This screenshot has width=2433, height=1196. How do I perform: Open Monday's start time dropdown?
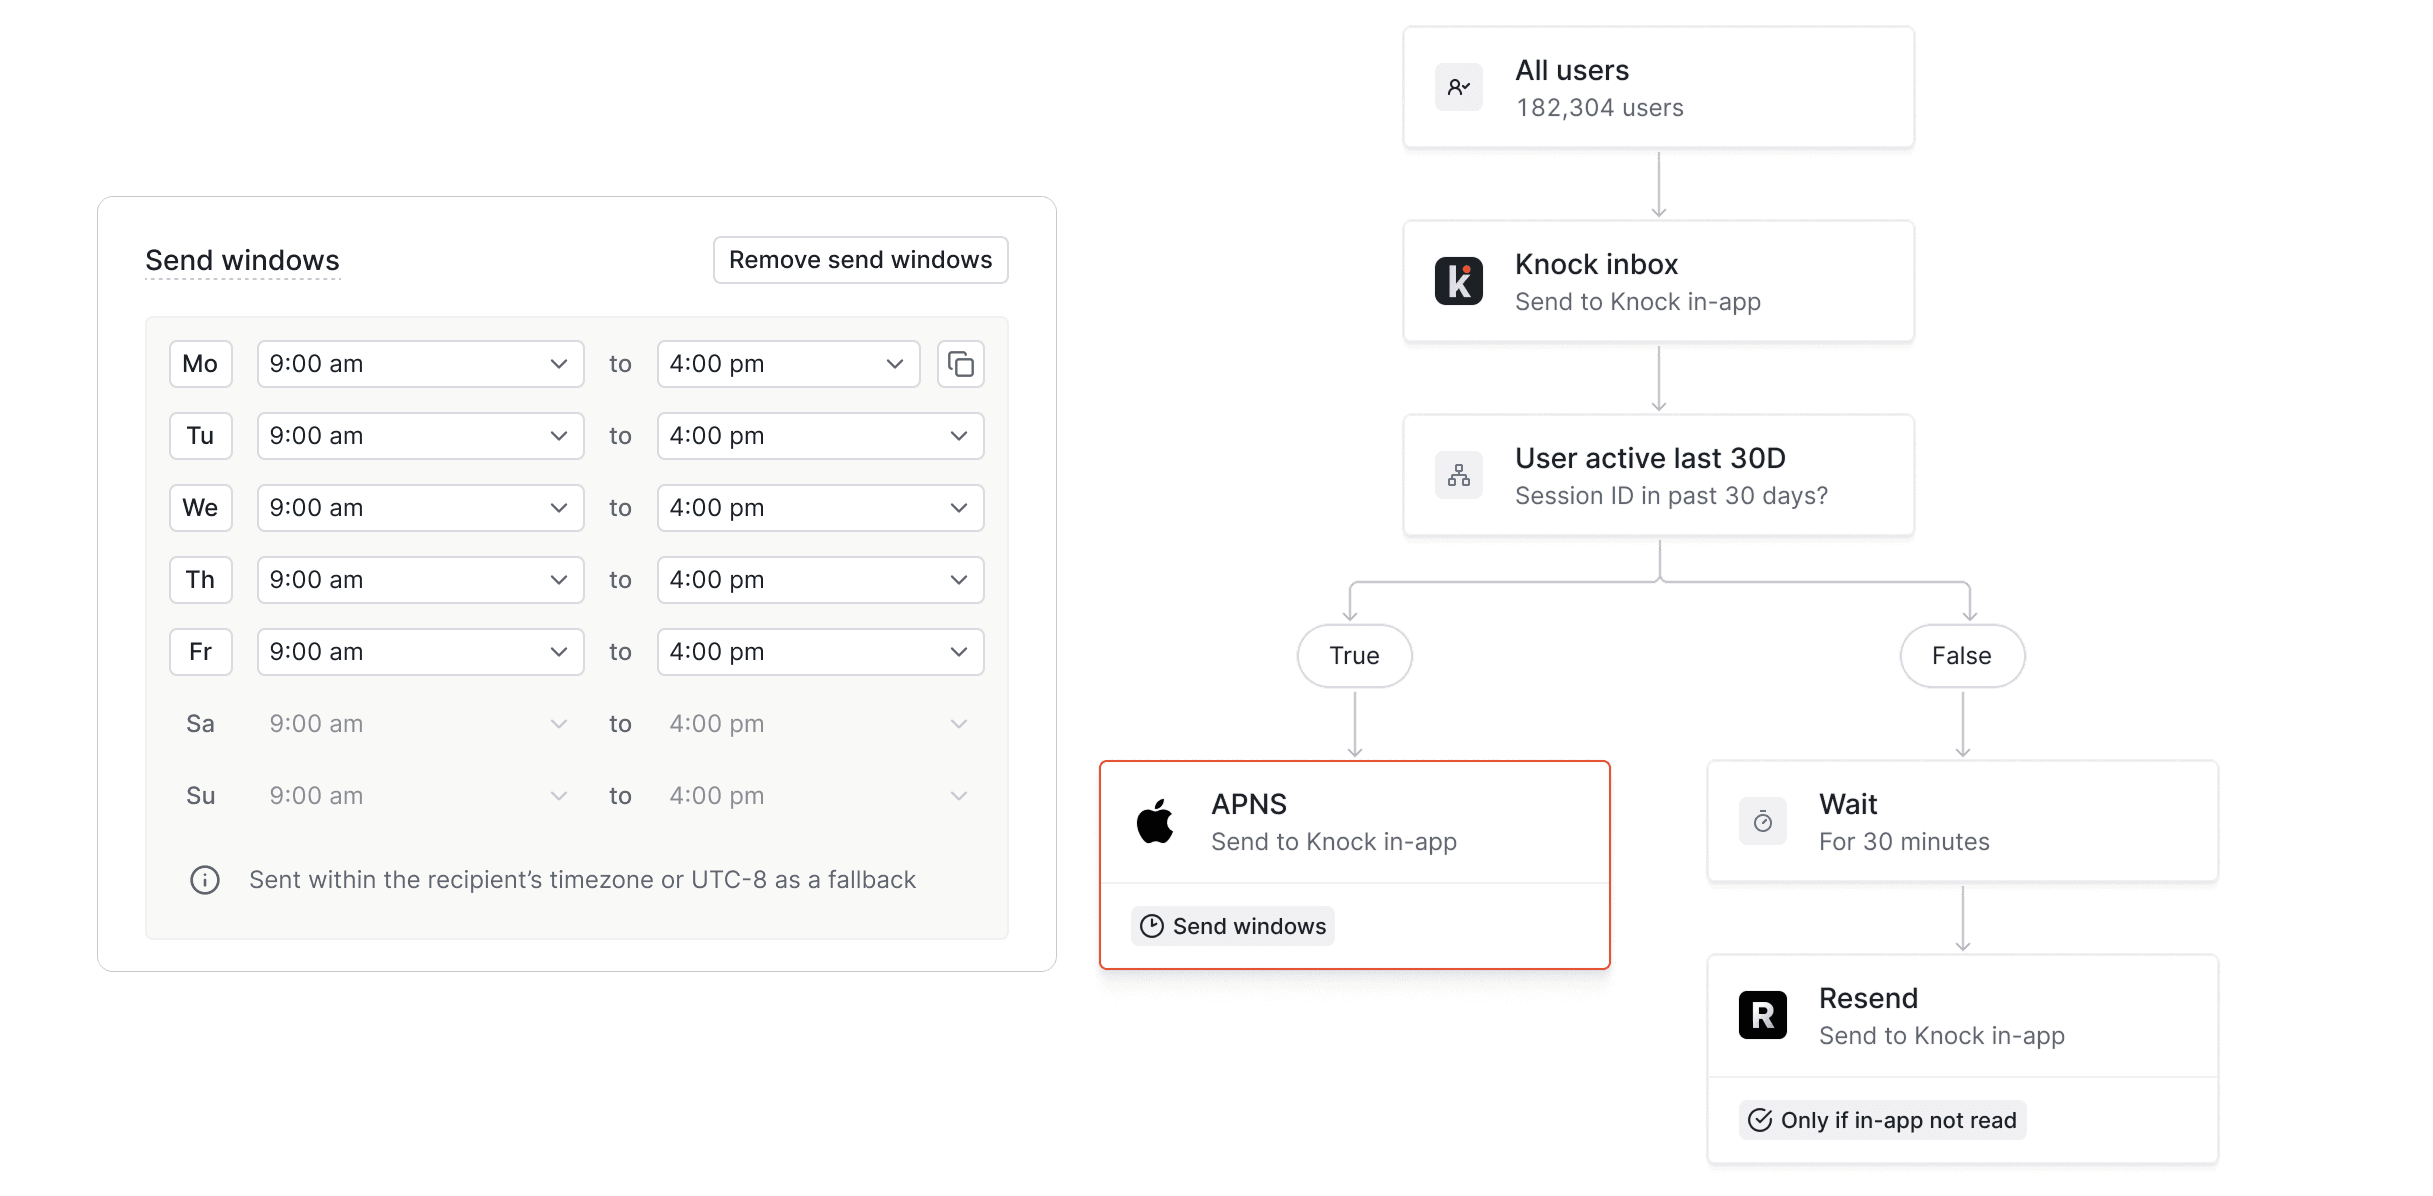coord(420,363)
